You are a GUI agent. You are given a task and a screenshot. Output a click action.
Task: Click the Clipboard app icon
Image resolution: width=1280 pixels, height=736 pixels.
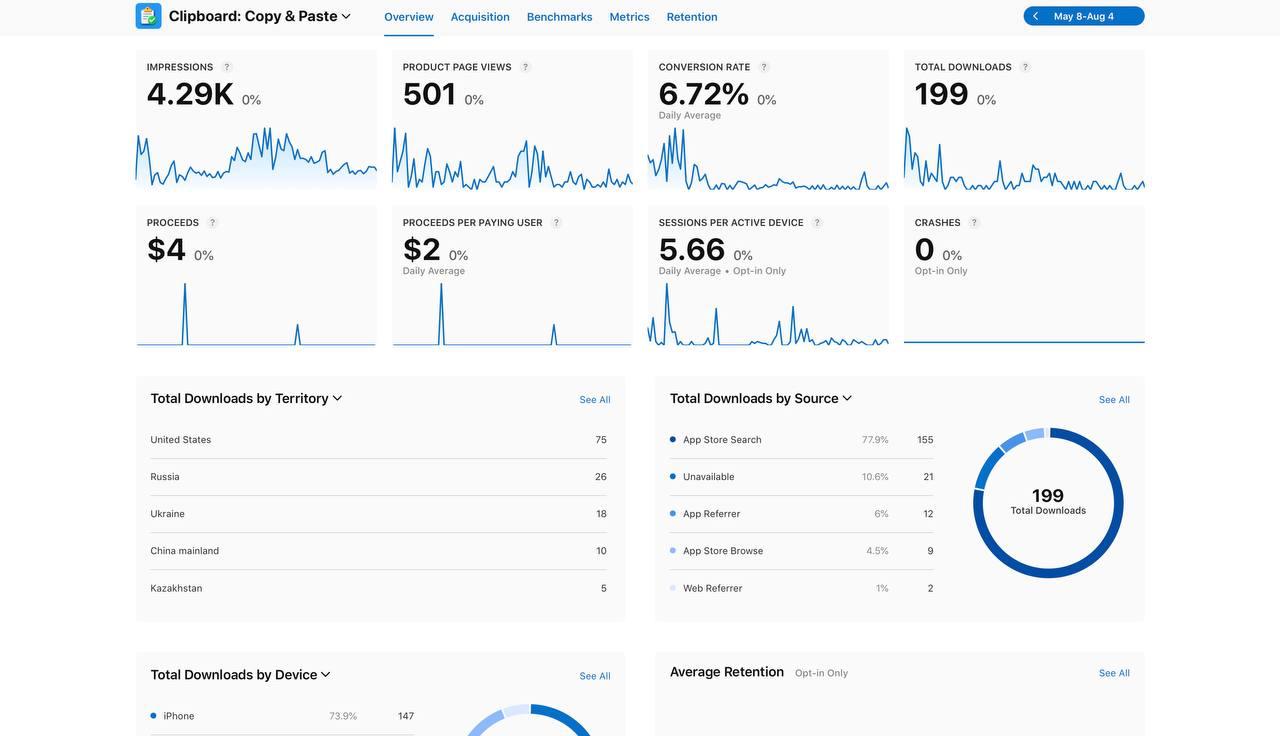pyautogui.click(x=148, y=16)
